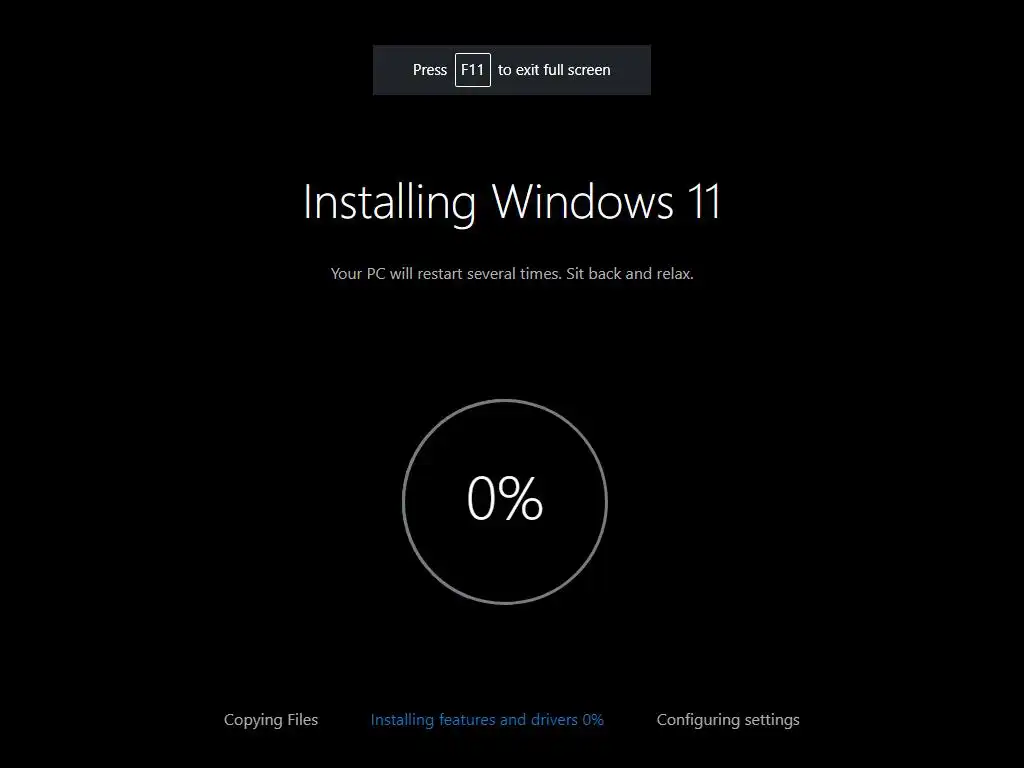
Task: Click the blue 0% after 'drivers'
Action: (593, 720)
